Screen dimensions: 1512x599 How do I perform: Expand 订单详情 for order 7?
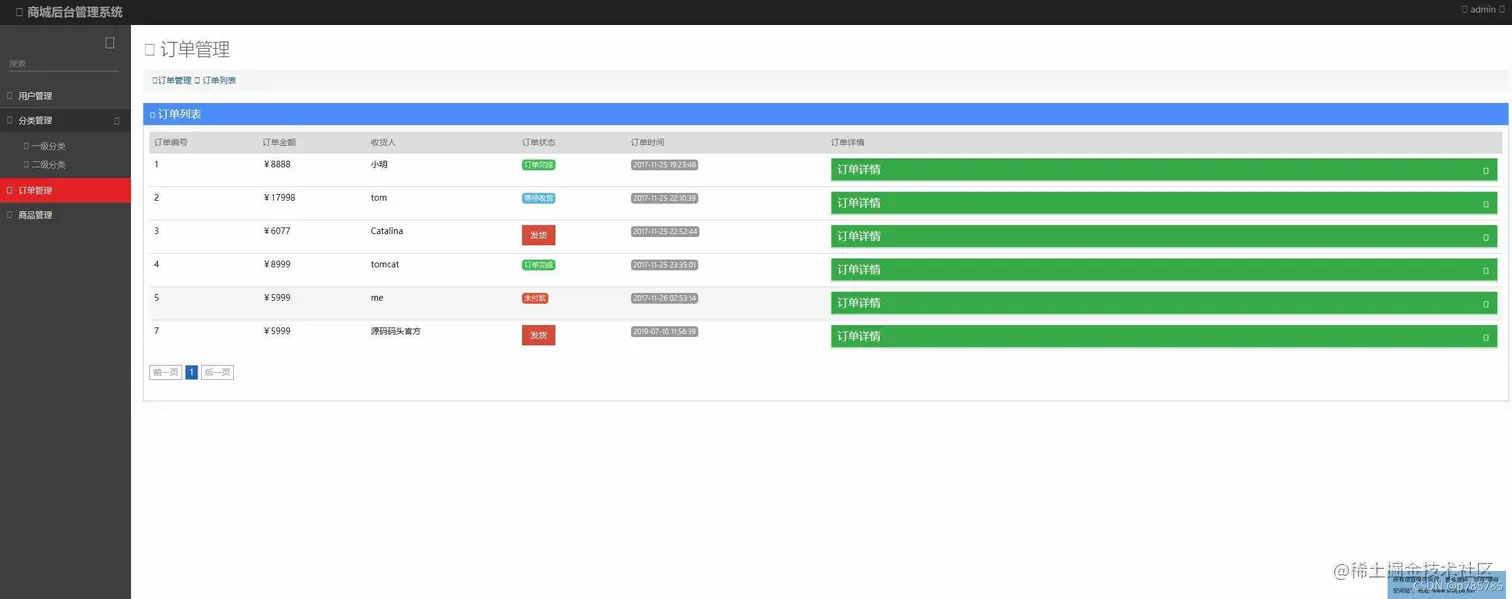click(x=1164, y=337)
